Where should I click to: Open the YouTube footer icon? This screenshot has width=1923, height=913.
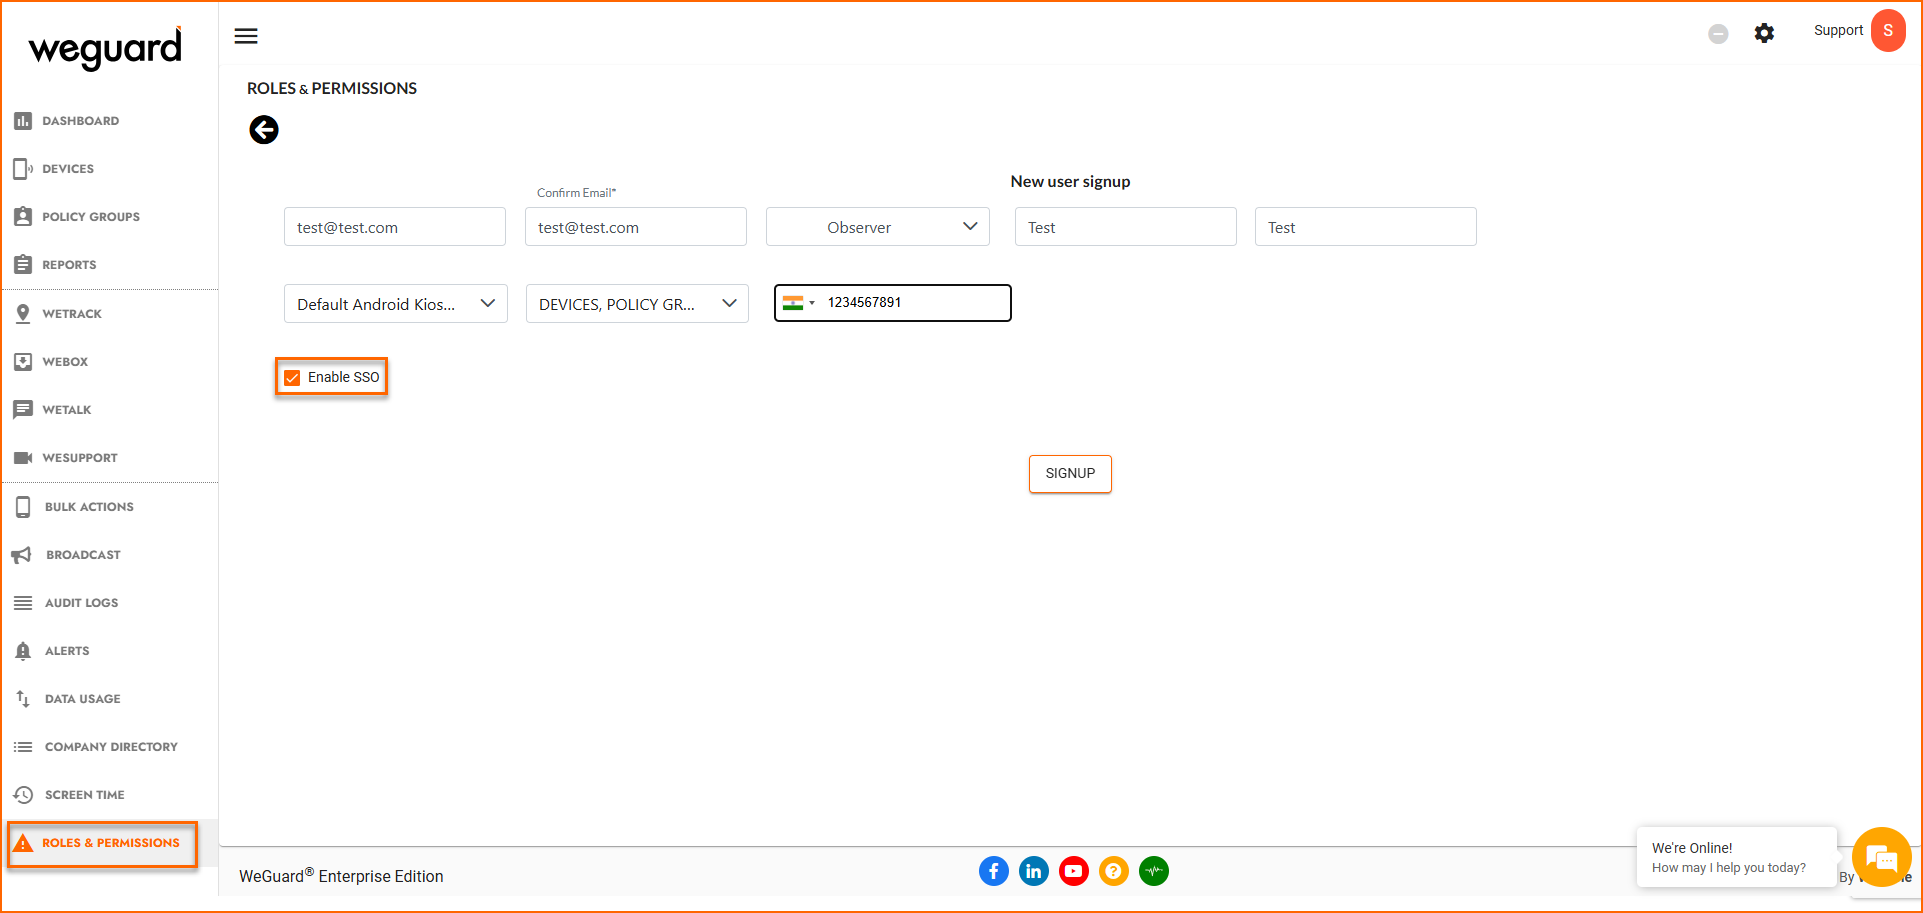tap(1073, 871)
